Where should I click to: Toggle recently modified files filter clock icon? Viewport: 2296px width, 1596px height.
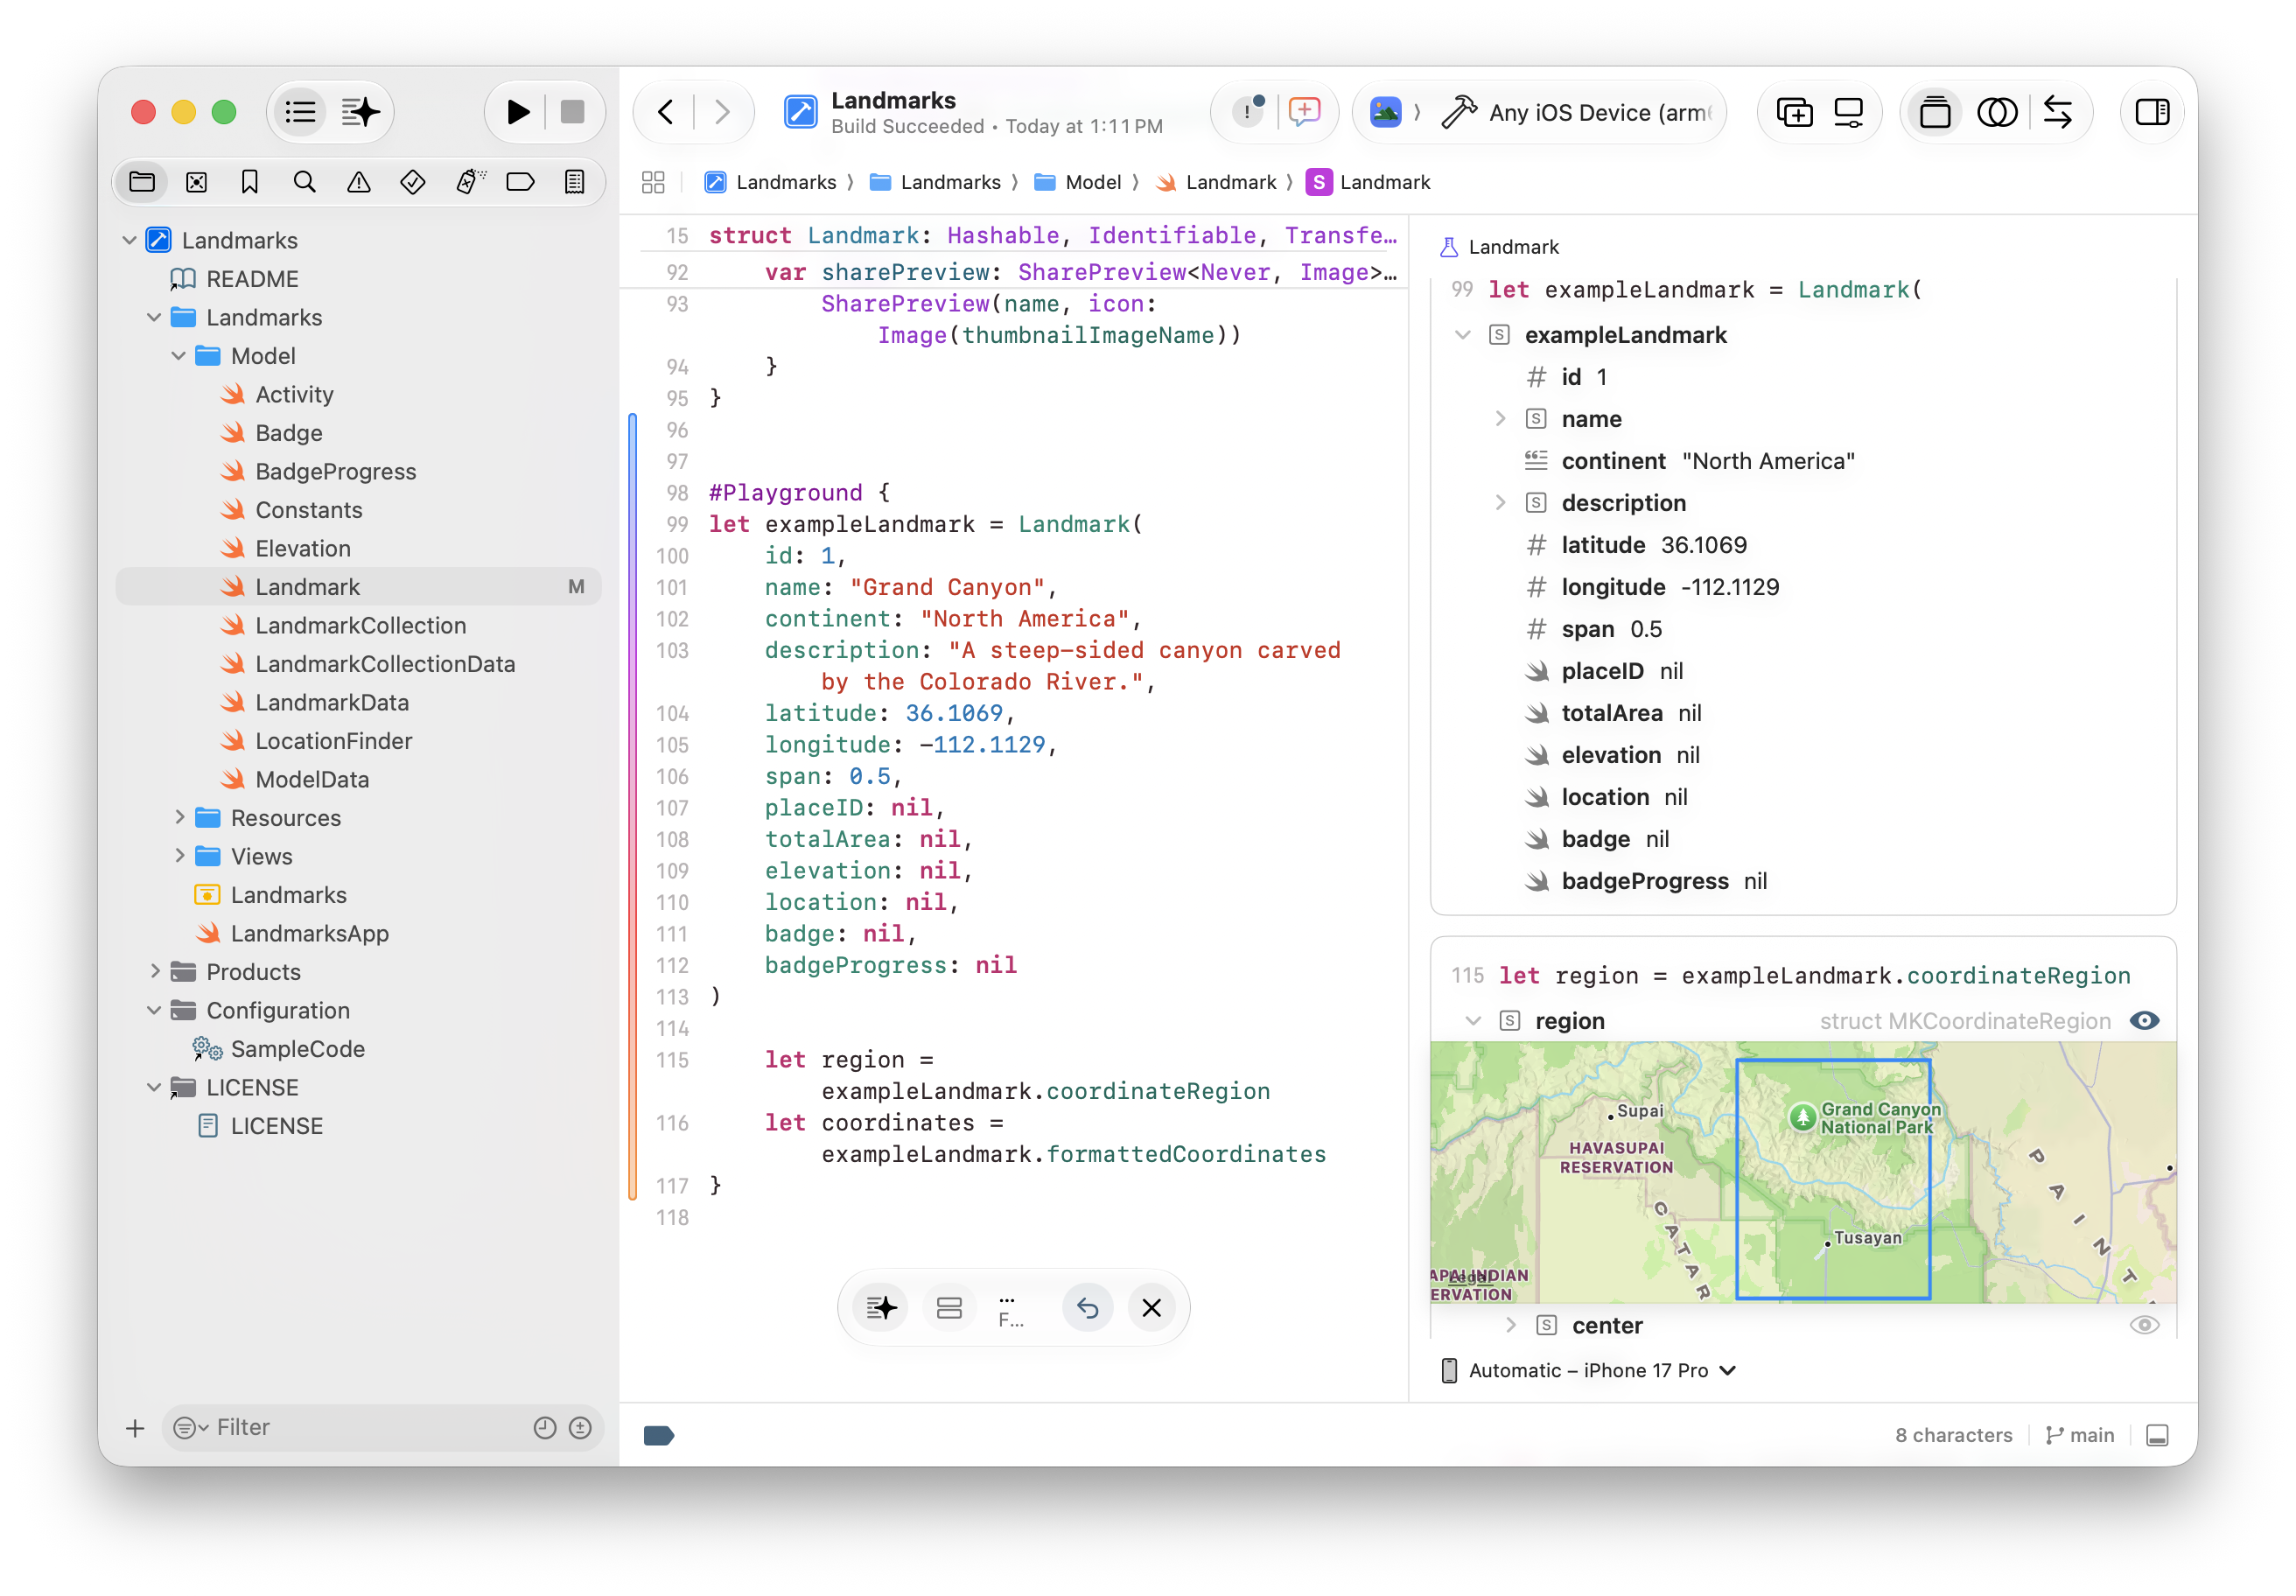tap(544, 1428)
